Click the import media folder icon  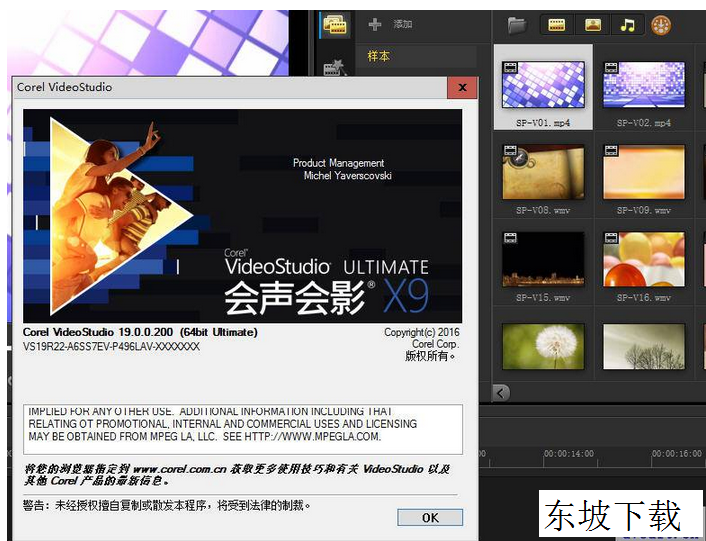[516, 25]
